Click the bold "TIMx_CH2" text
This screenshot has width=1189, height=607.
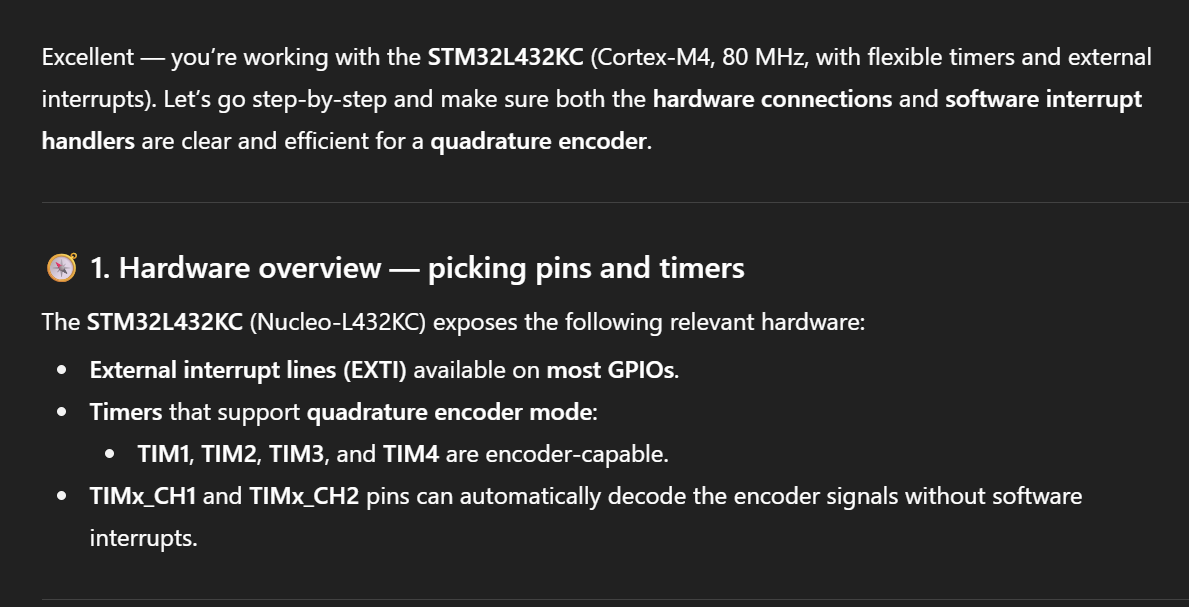point(304,496)
